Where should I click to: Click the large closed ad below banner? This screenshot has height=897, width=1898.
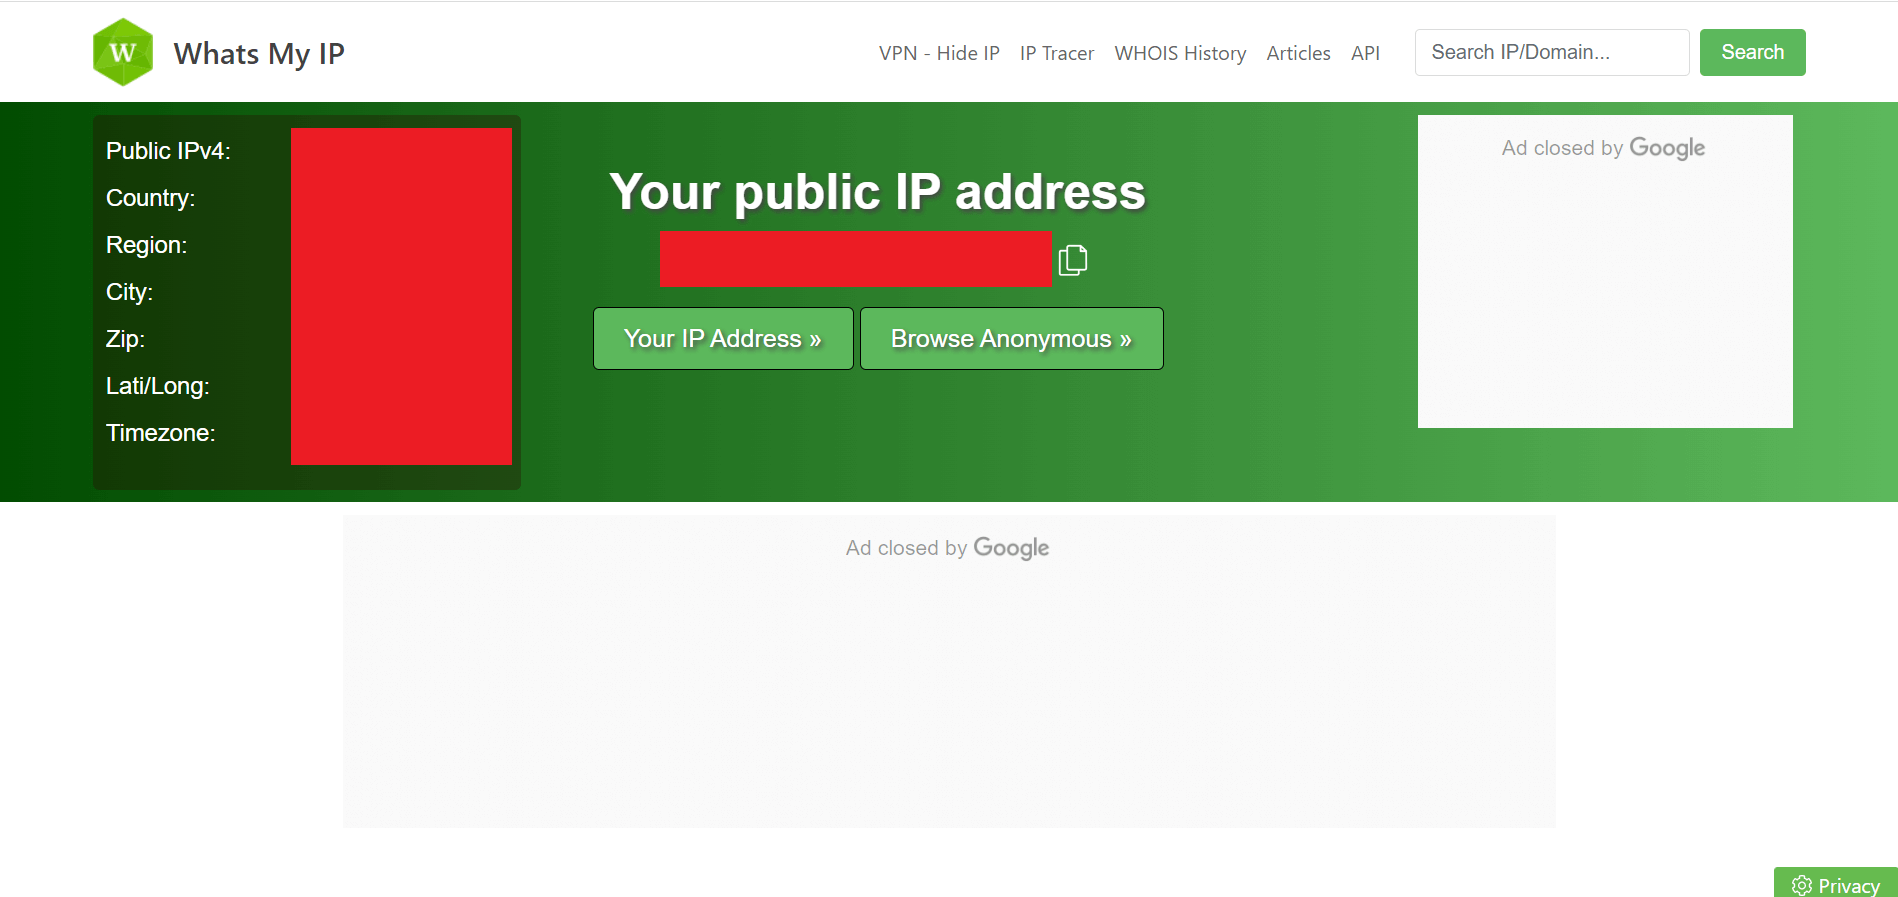click(949, 671)
